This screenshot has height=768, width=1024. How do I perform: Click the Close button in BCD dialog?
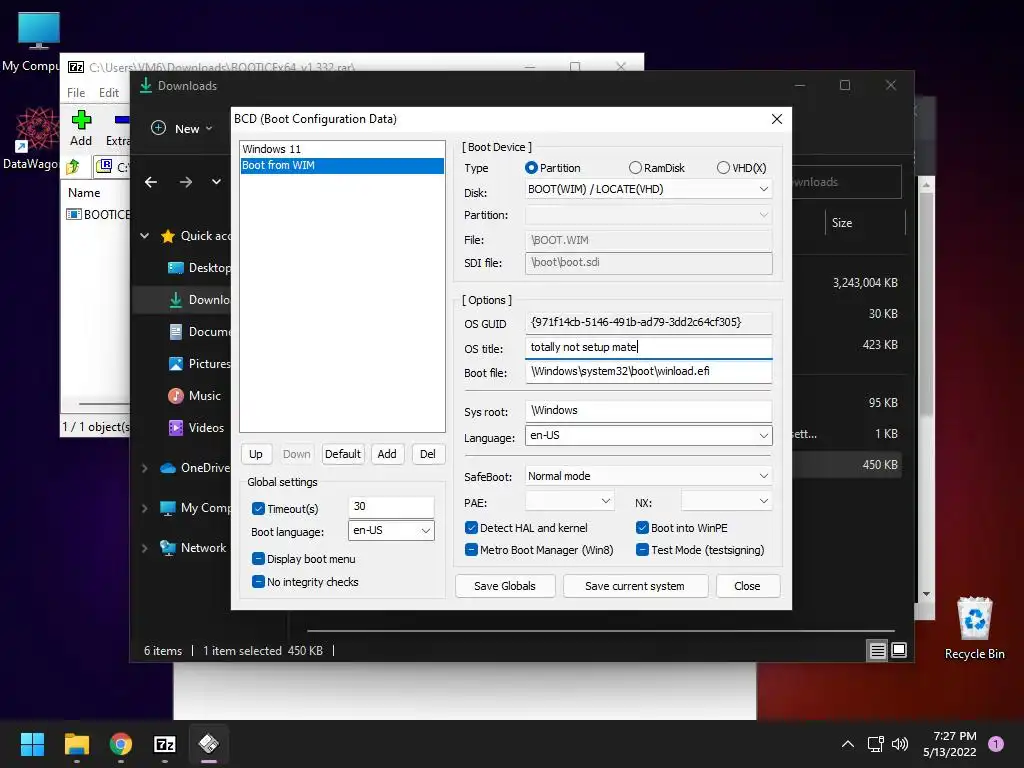click(747, 586)
